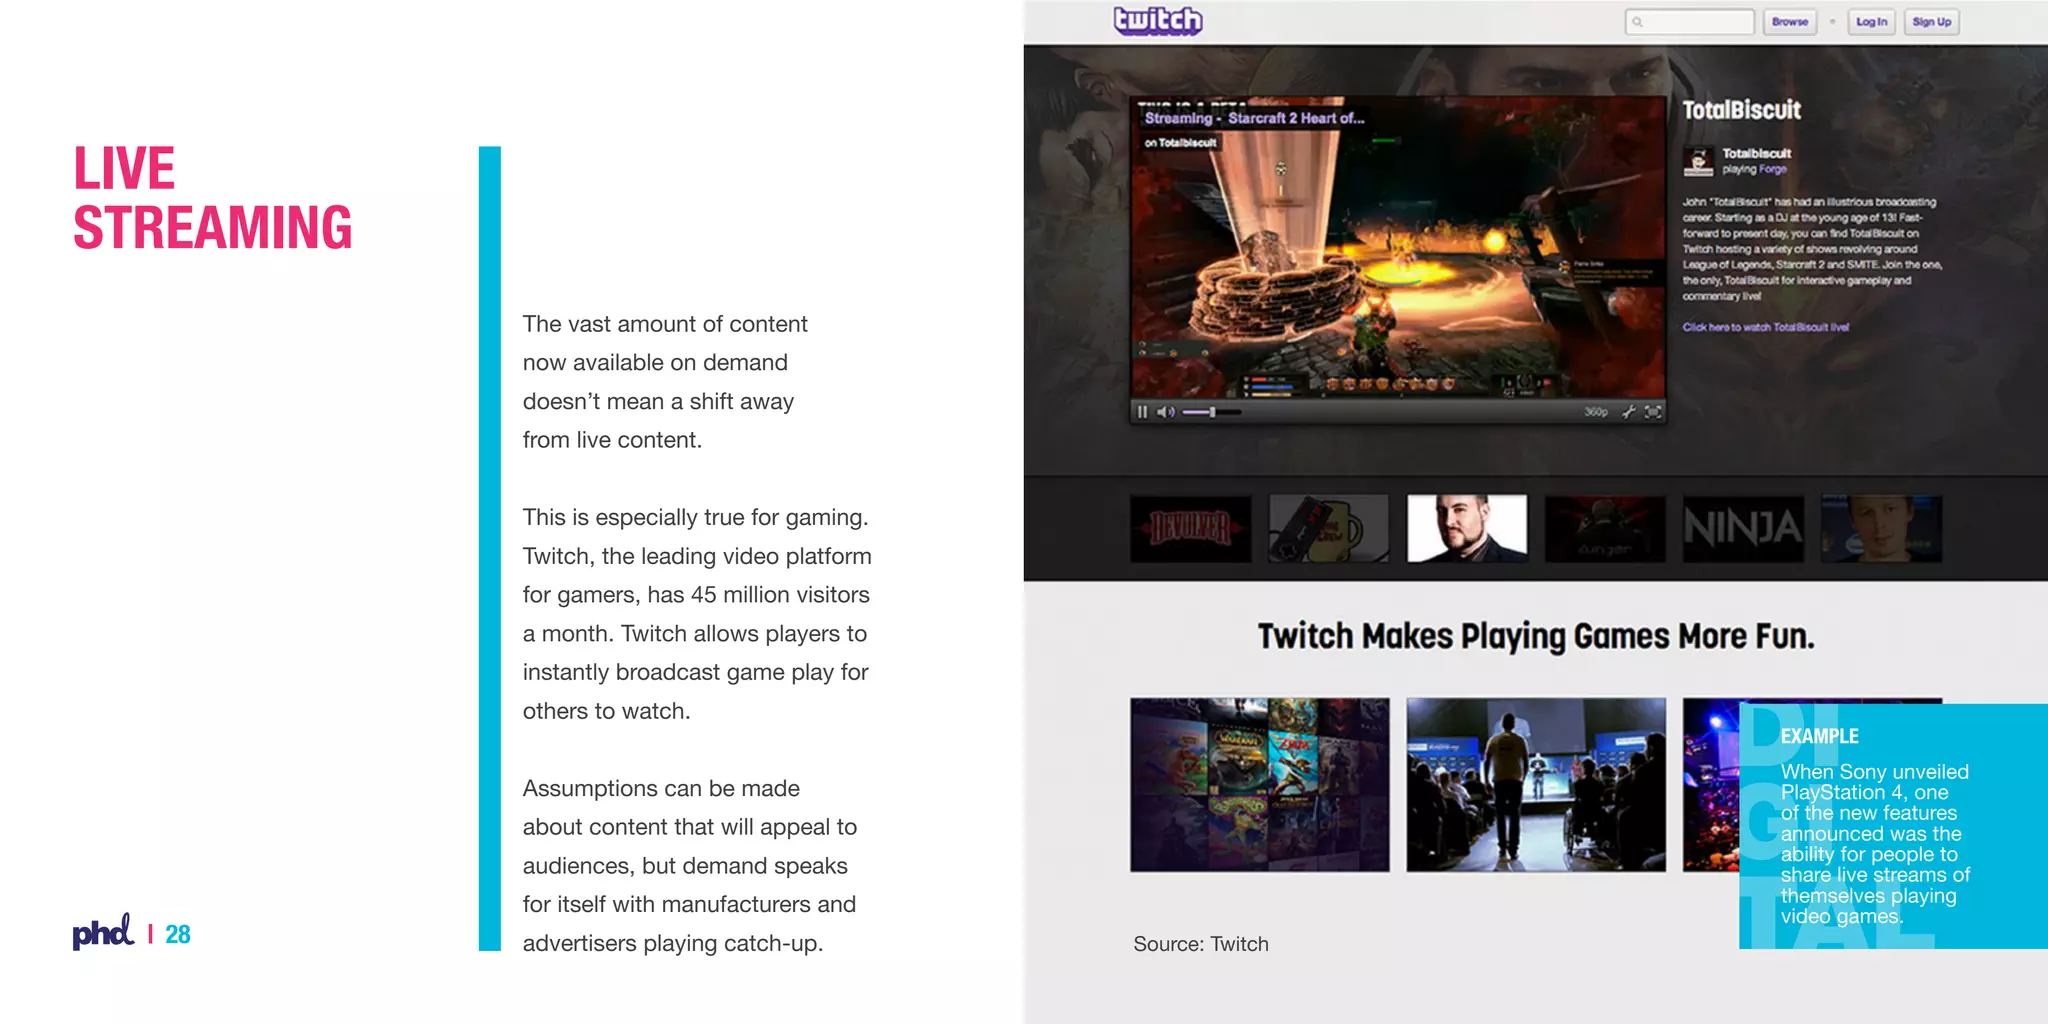Click the Twitch logo
2048x1024 pixels.
point(1158,21)
